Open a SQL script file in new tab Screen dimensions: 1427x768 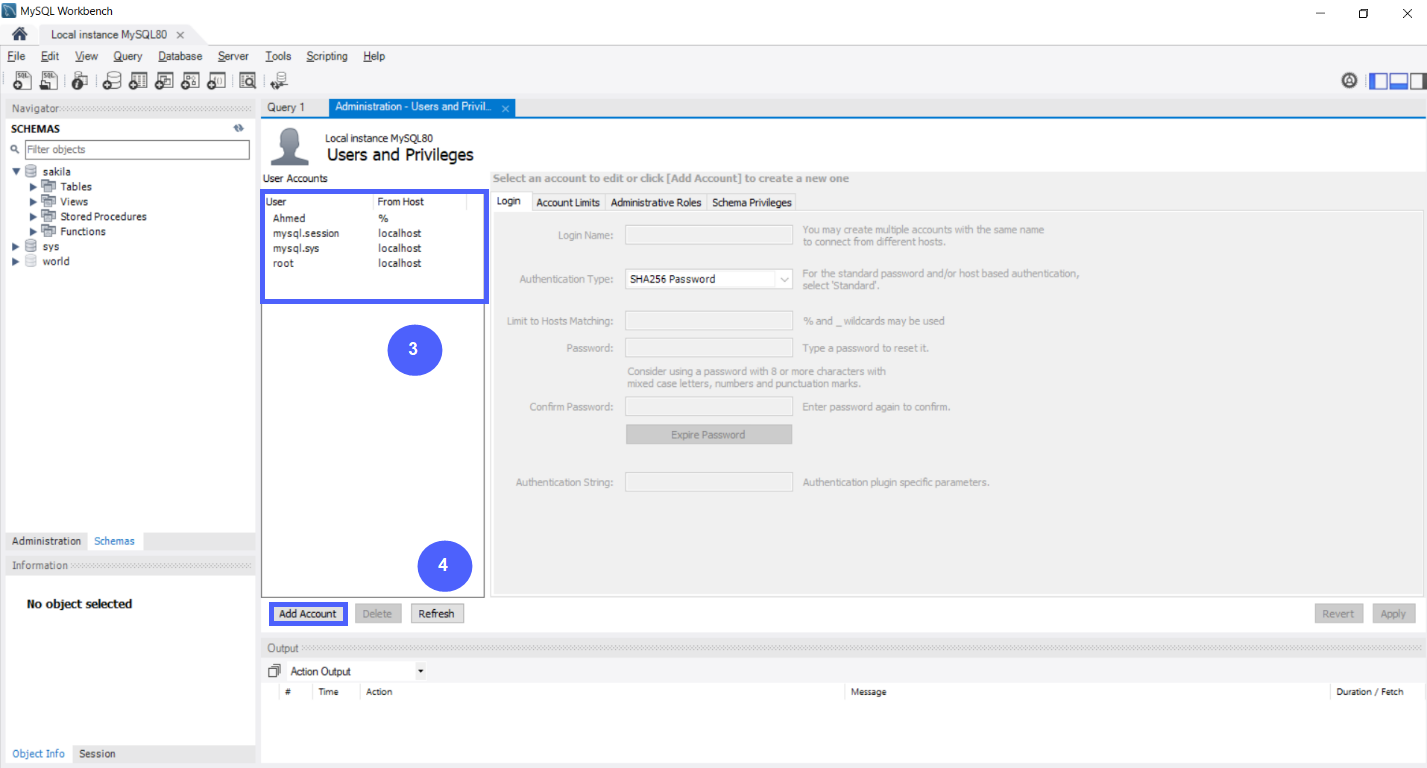tap(48, 80)
